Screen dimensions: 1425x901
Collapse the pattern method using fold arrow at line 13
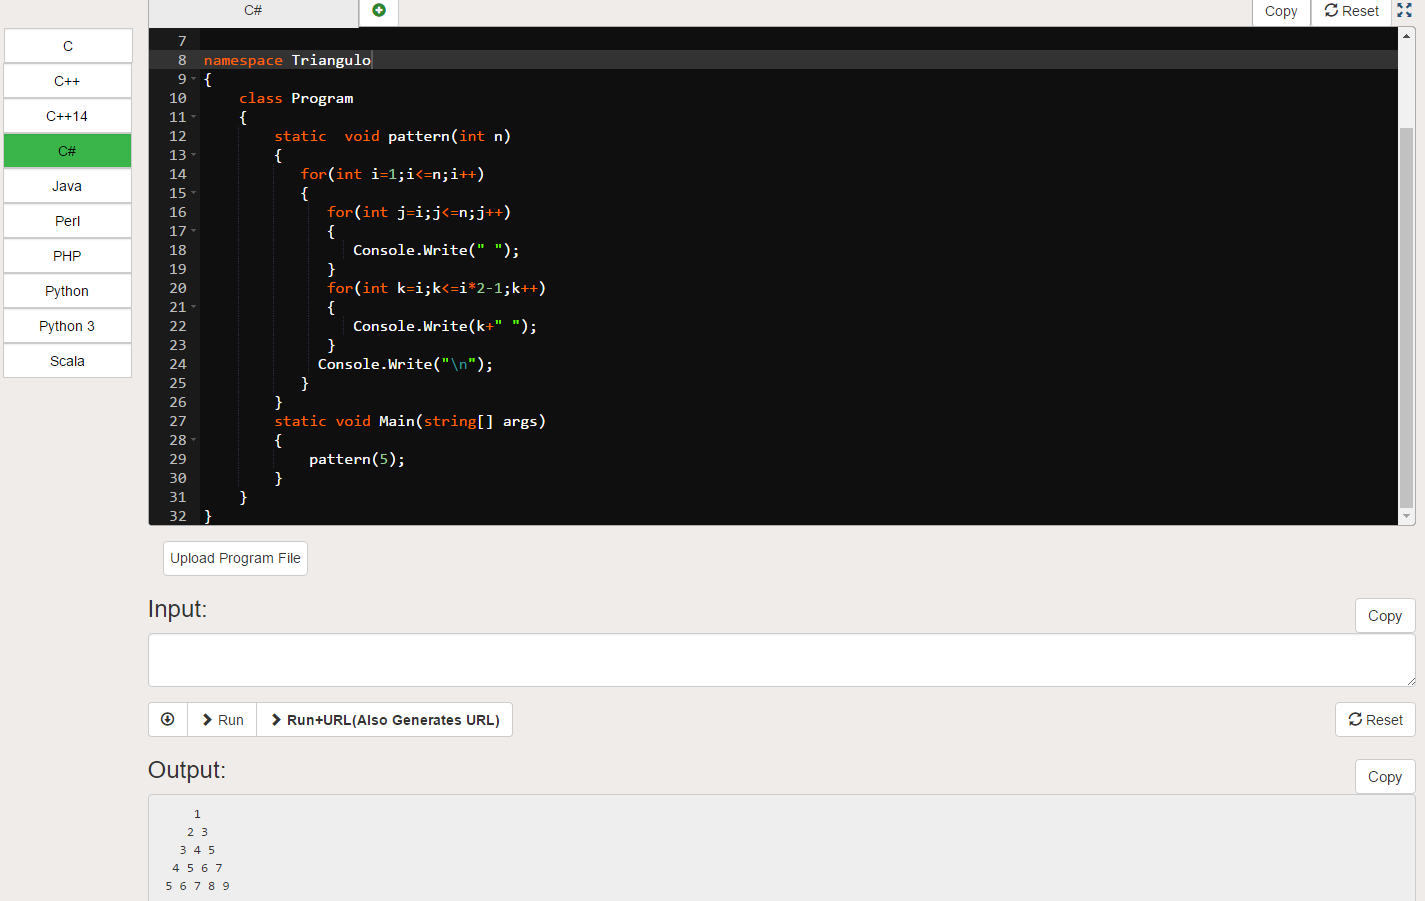click(192, 156)
